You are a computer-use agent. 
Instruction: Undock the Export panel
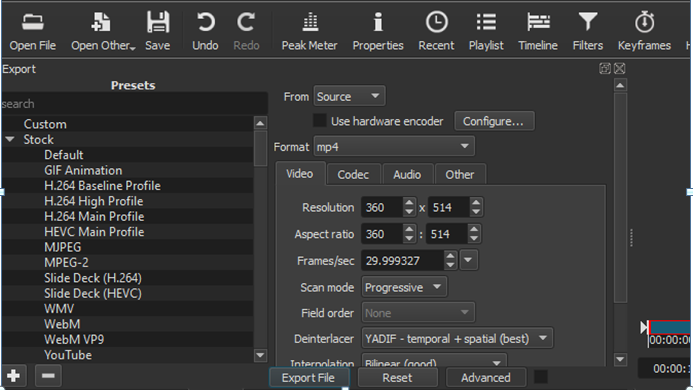(x=605, y=69)
